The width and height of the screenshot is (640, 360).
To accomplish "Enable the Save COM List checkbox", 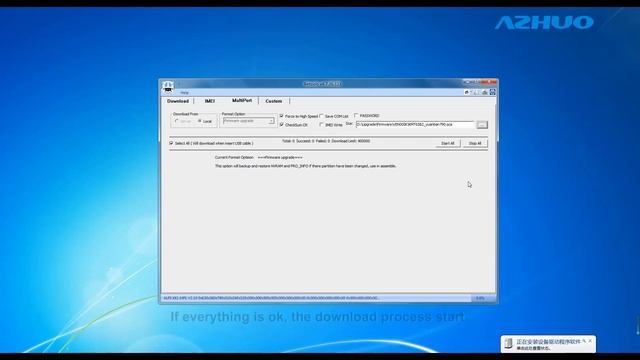I will click(x=322, y=116).
